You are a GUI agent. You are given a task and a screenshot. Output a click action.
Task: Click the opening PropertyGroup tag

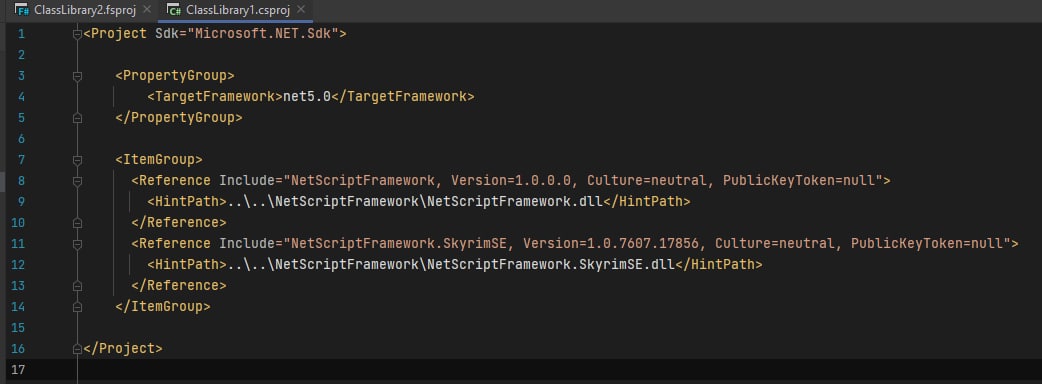(175, 76)
